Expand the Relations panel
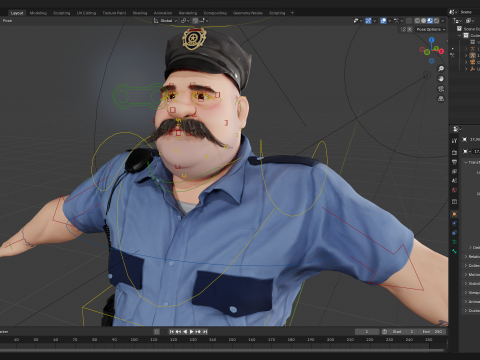The height and width of the screenshot is (360, 480). click(x=472, y=257)
